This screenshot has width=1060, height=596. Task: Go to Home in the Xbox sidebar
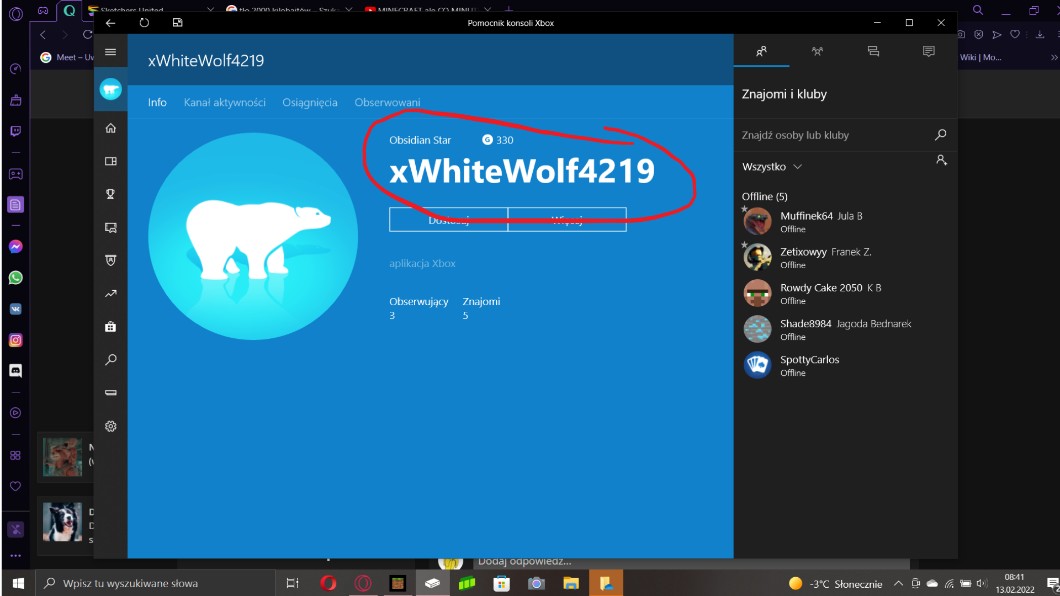[110, 128]
